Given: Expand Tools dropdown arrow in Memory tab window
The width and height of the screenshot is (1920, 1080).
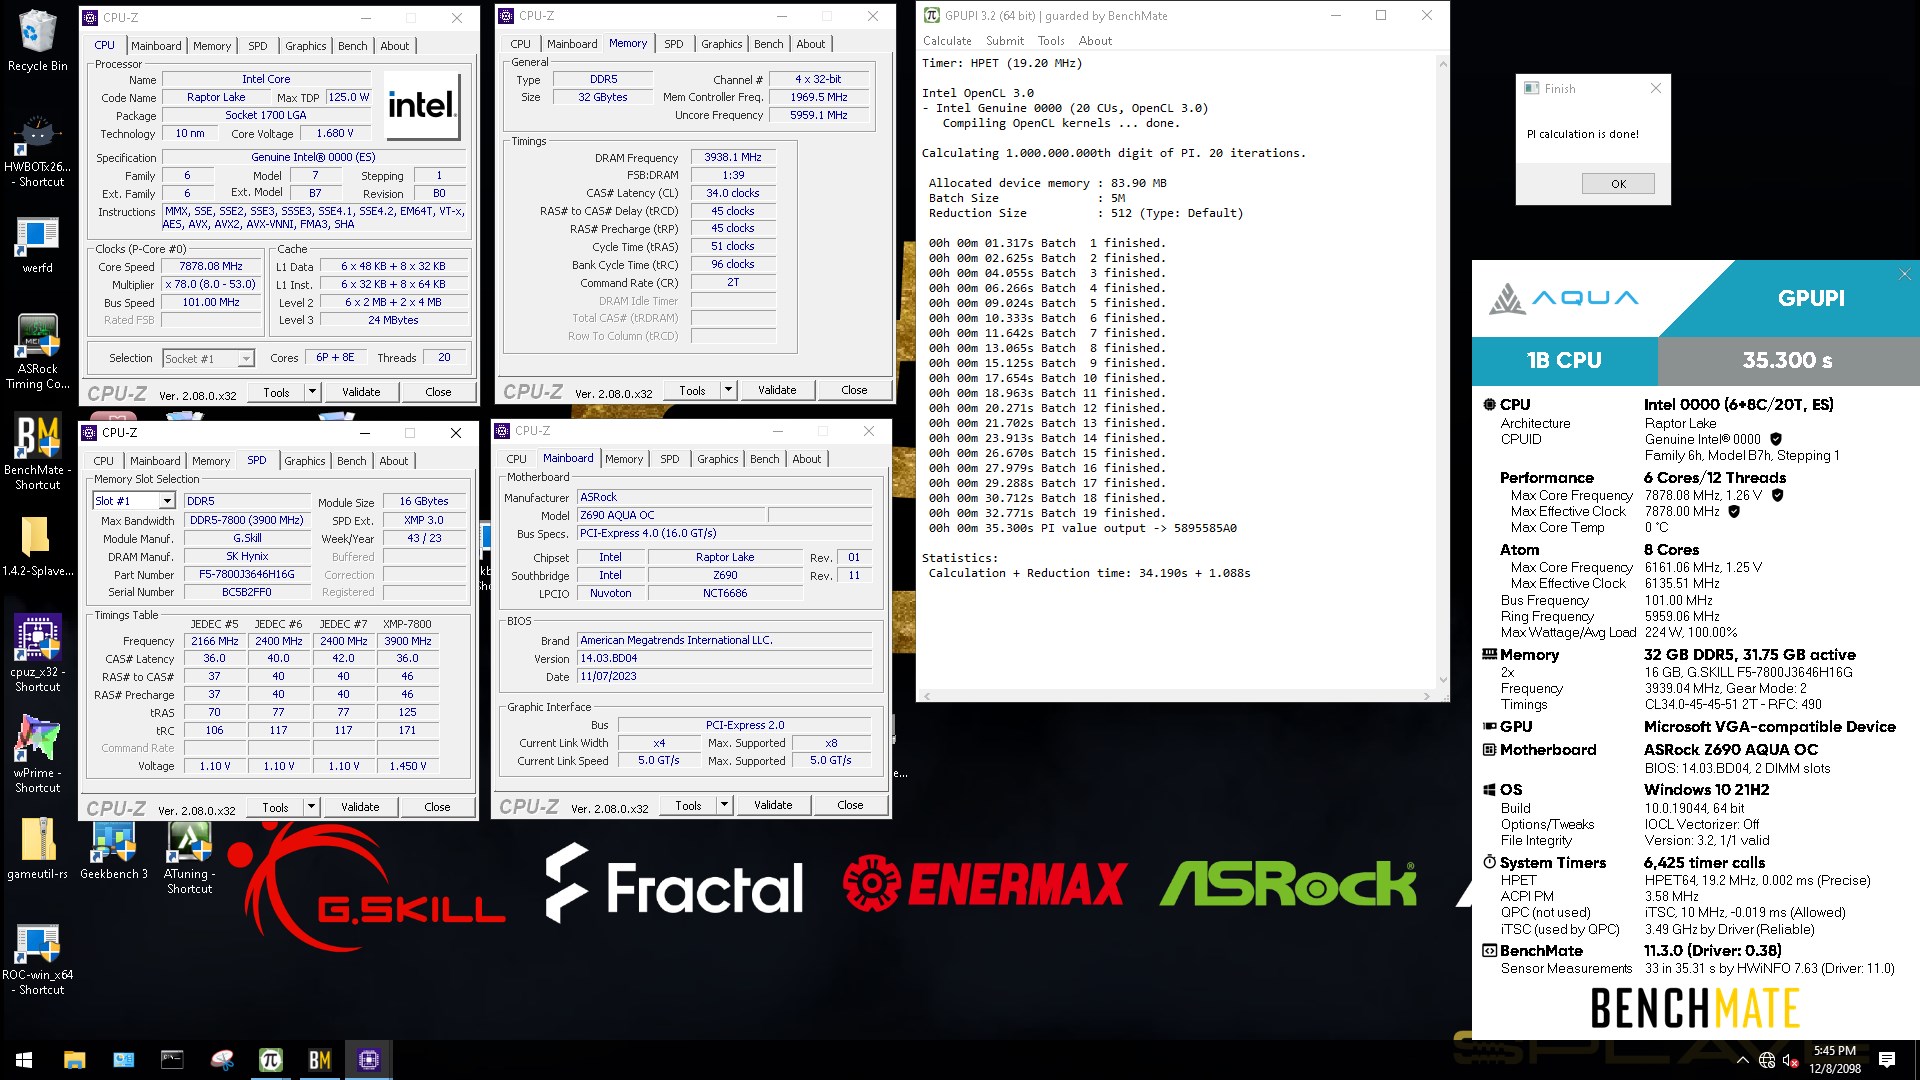Looking at the screenshot, I should click(728, 390).
